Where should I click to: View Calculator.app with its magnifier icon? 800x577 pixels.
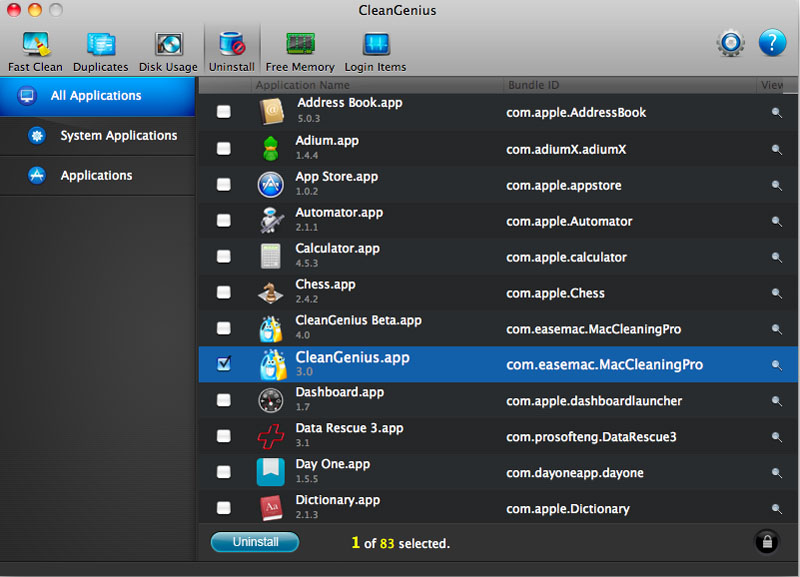click(777, 257)
